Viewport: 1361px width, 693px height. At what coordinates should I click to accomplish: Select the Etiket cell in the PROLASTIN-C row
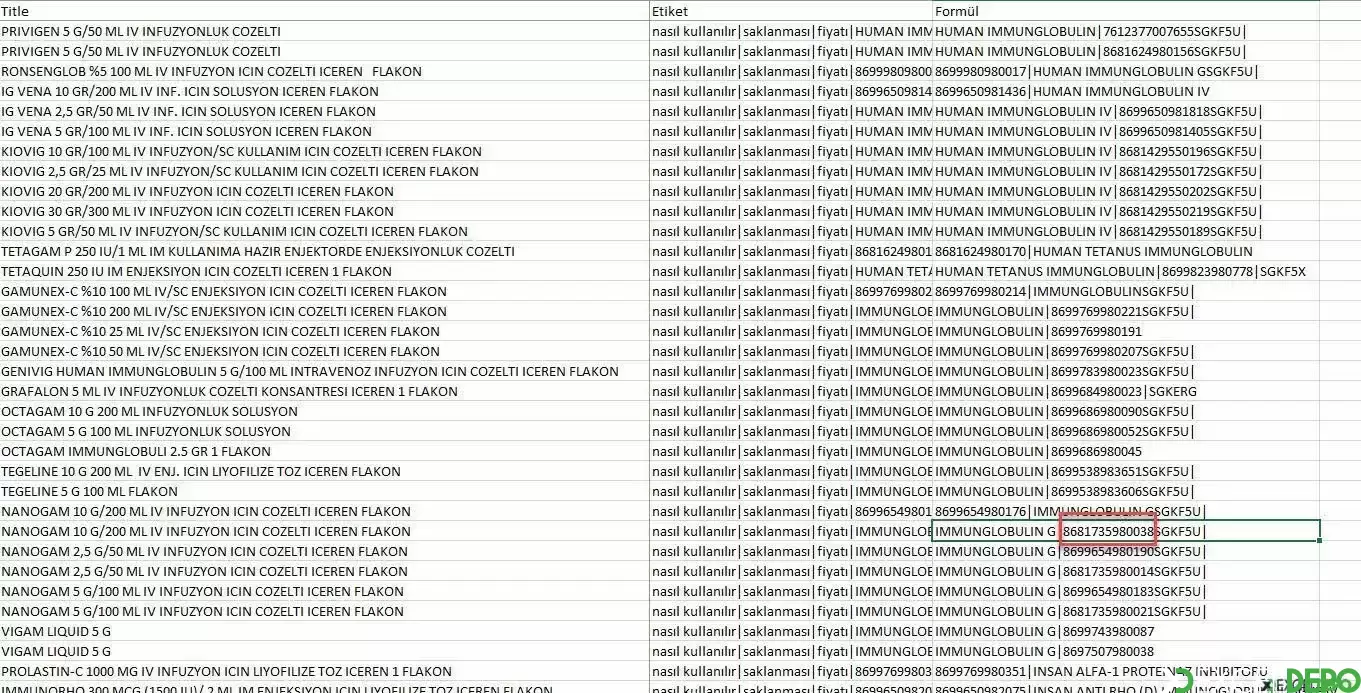(x=791, y=671)
